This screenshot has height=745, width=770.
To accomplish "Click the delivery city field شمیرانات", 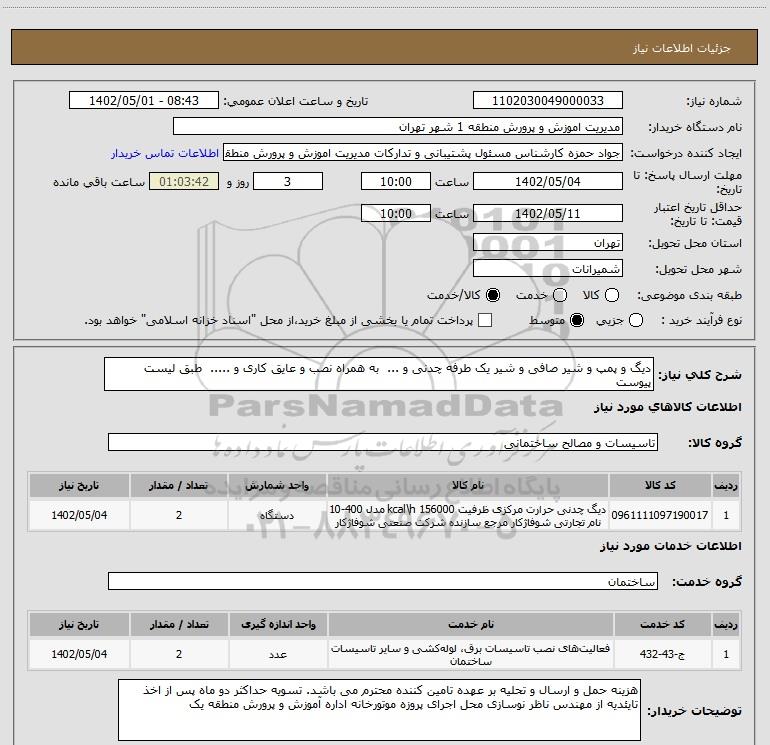I will 548,268.
